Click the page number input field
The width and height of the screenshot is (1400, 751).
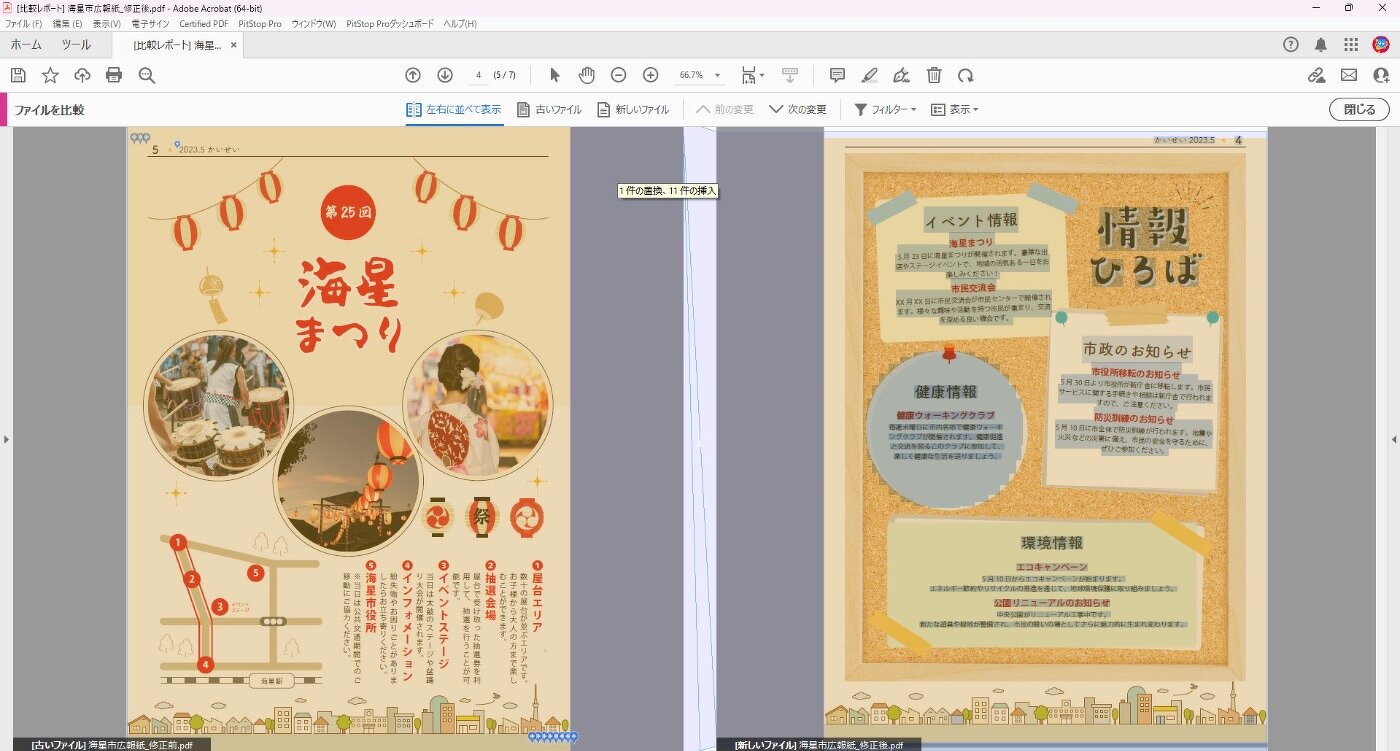pyautogui.click(x=481, y=75)
